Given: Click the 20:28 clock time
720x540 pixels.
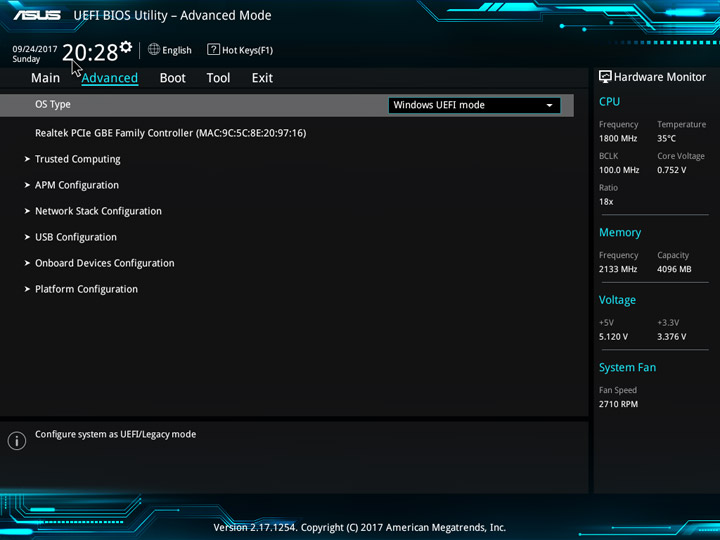Looking at the screenshot, I should [x=90, y=52].
